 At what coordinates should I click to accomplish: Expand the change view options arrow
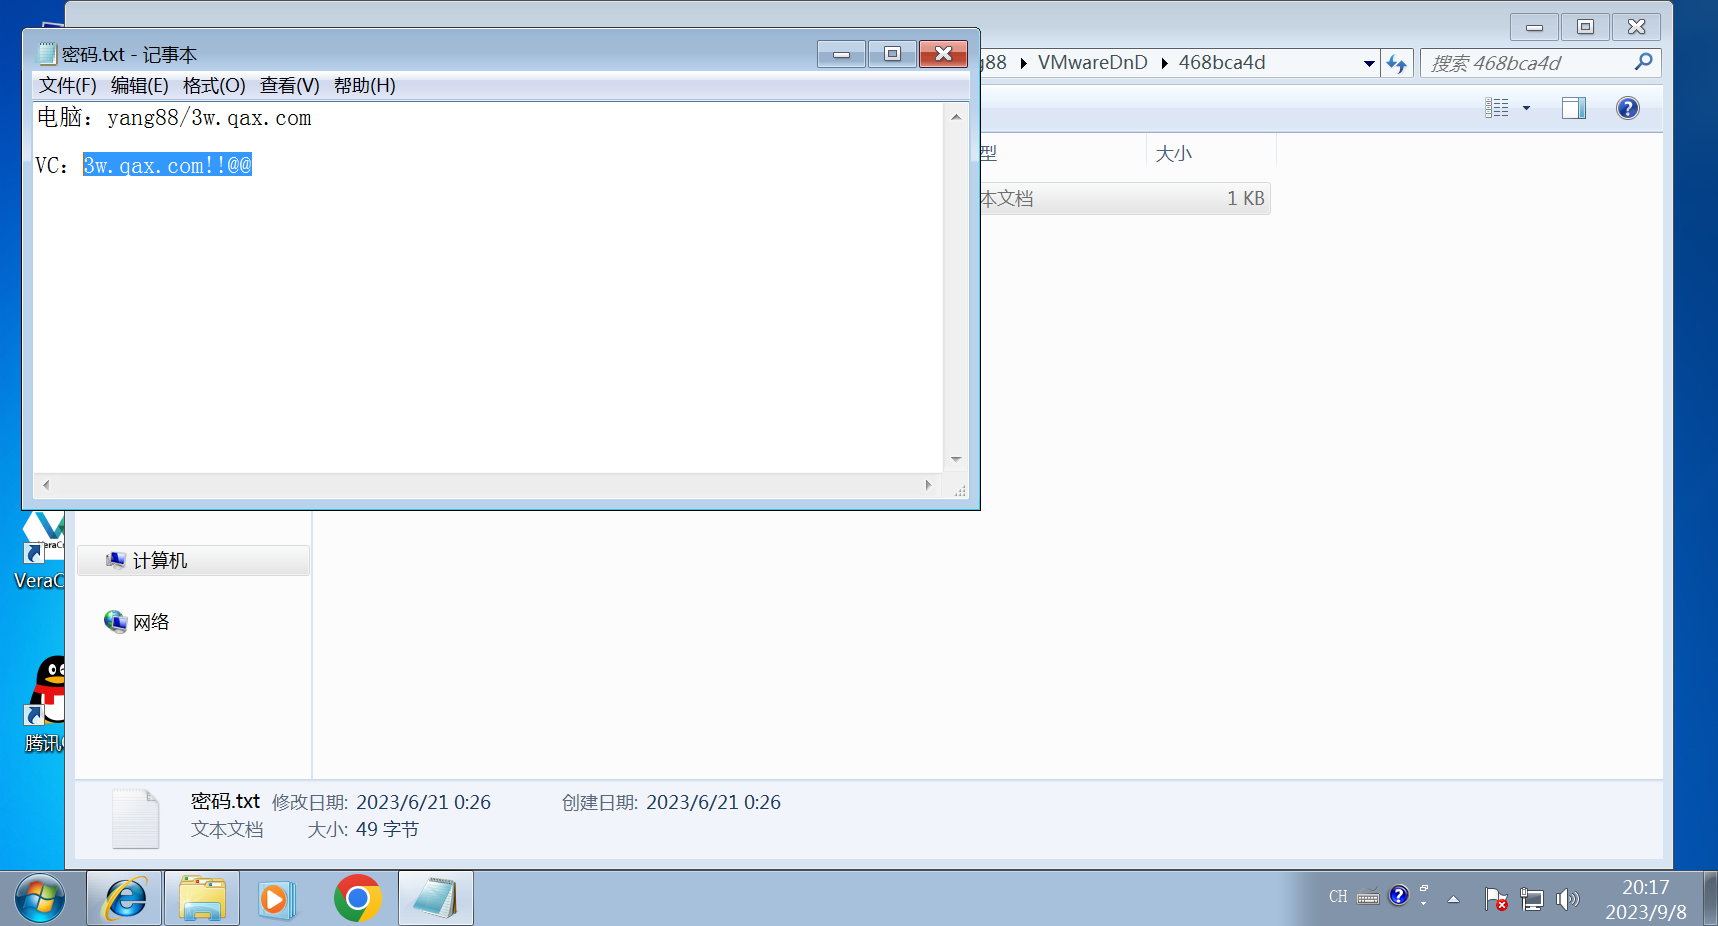(1526, 108)
